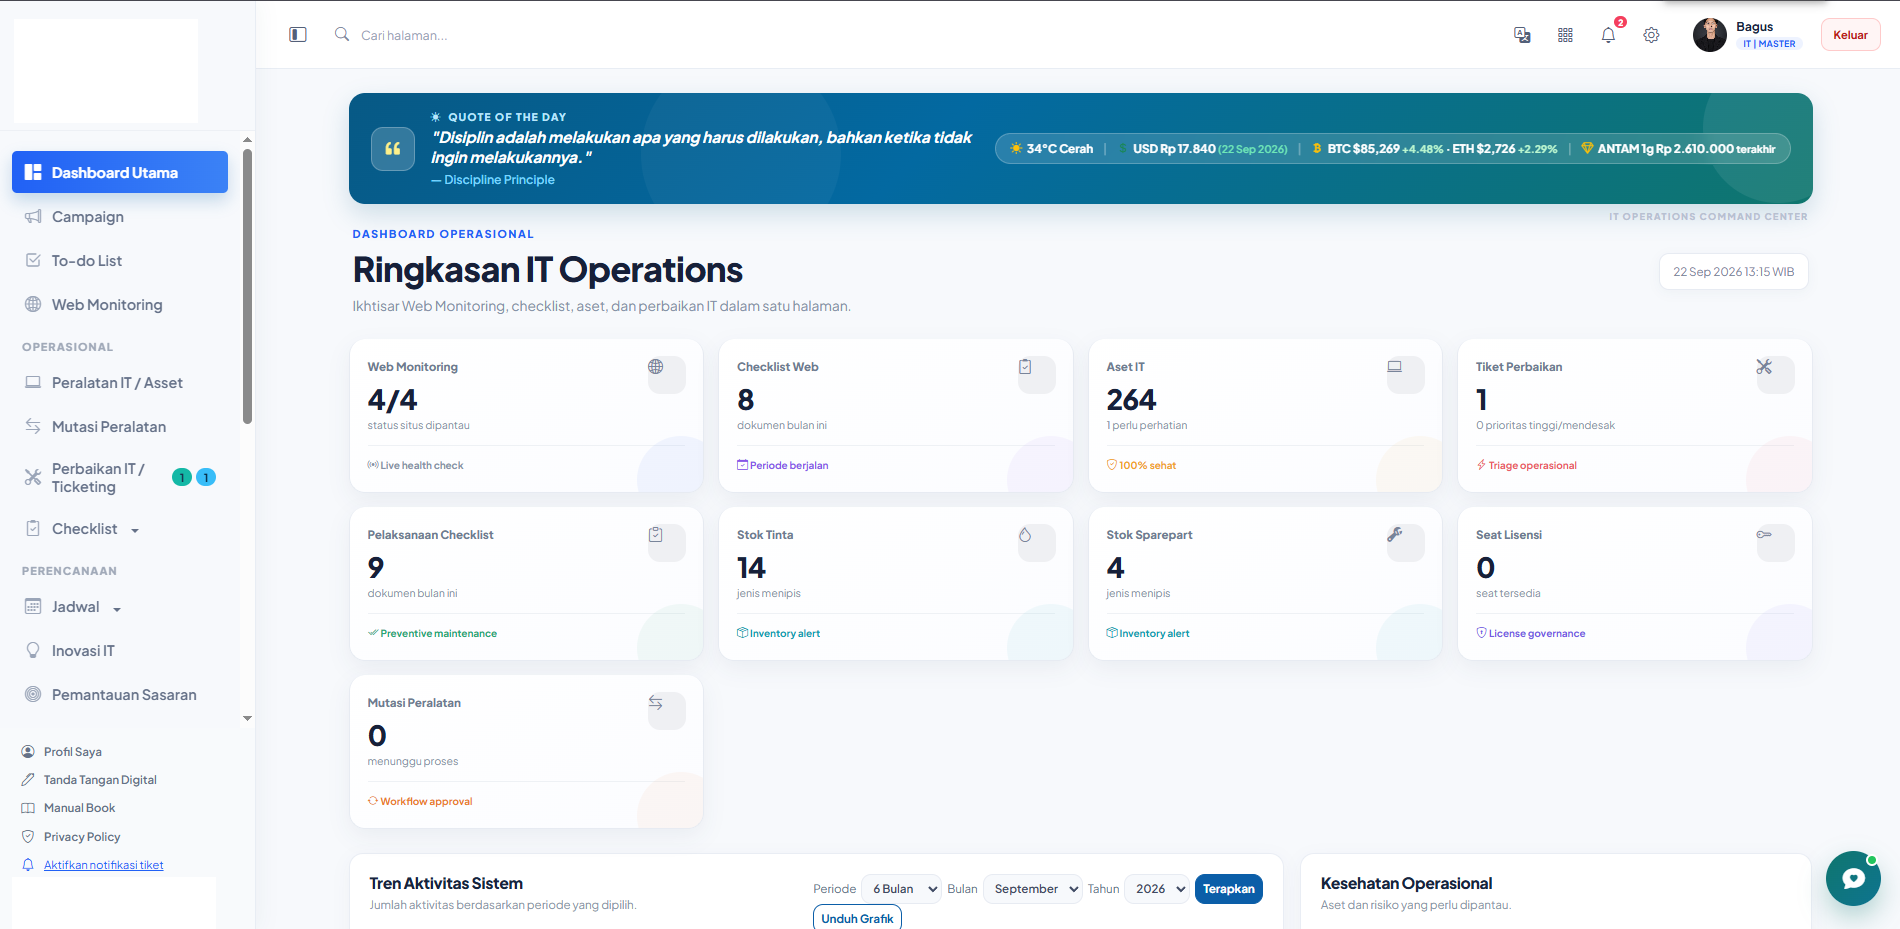This screenshot has height=929, width=1900.
Task: Expand the Checklist submenu
Action: tap(120, 529)
